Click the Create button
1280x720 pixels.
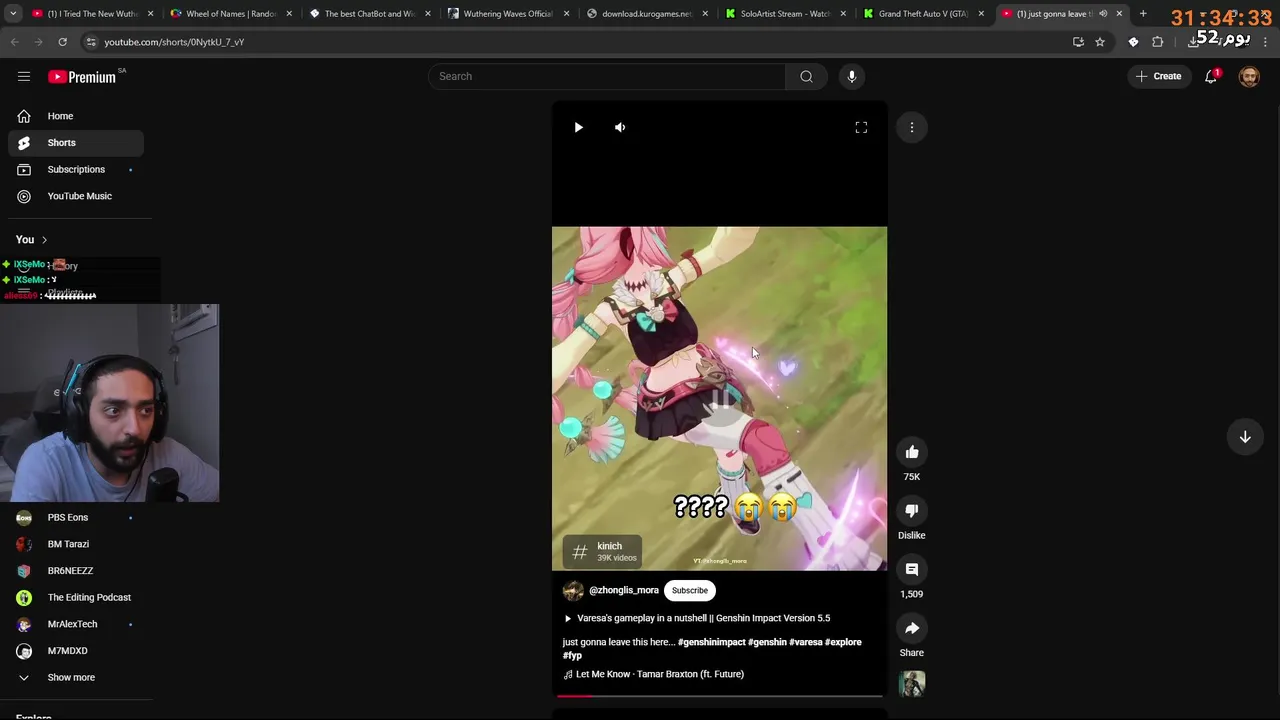pos(1159,76)
